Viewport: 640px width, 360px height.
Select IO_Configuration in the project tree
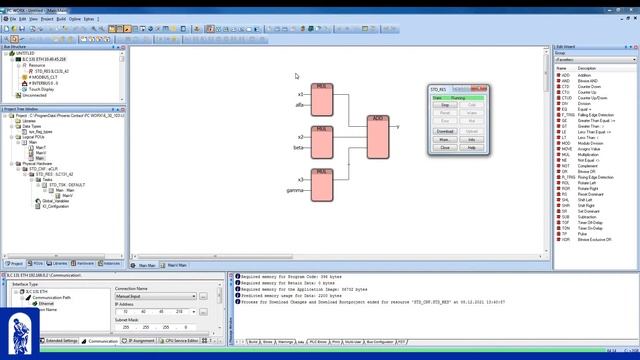coord(56,207)
